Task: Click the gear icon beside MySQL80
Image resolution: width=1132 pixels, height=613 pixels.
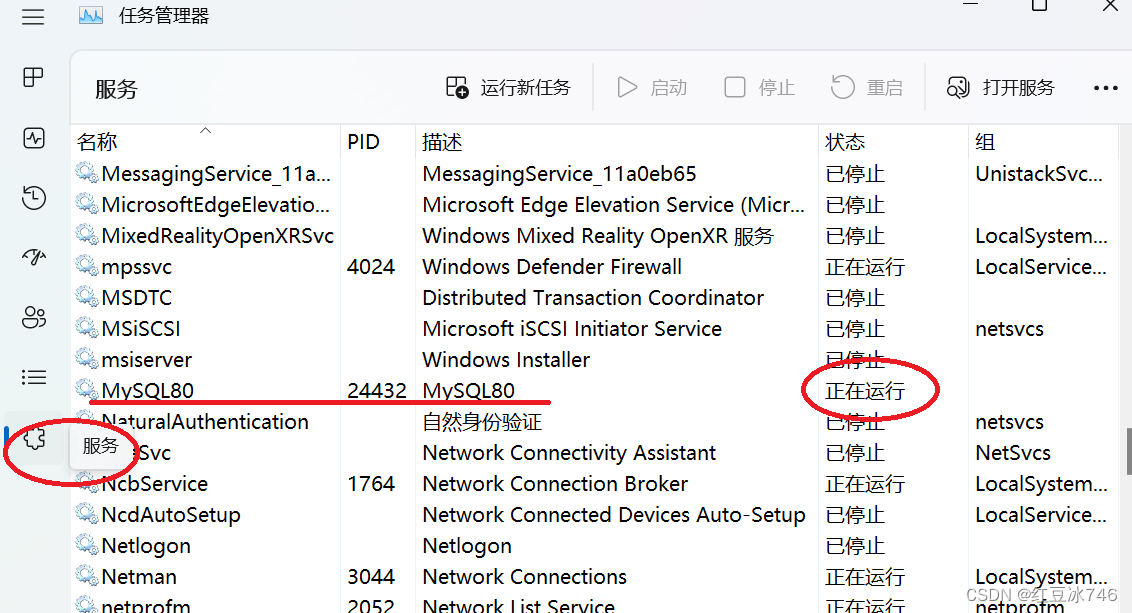Action: [x=87, y=390]
